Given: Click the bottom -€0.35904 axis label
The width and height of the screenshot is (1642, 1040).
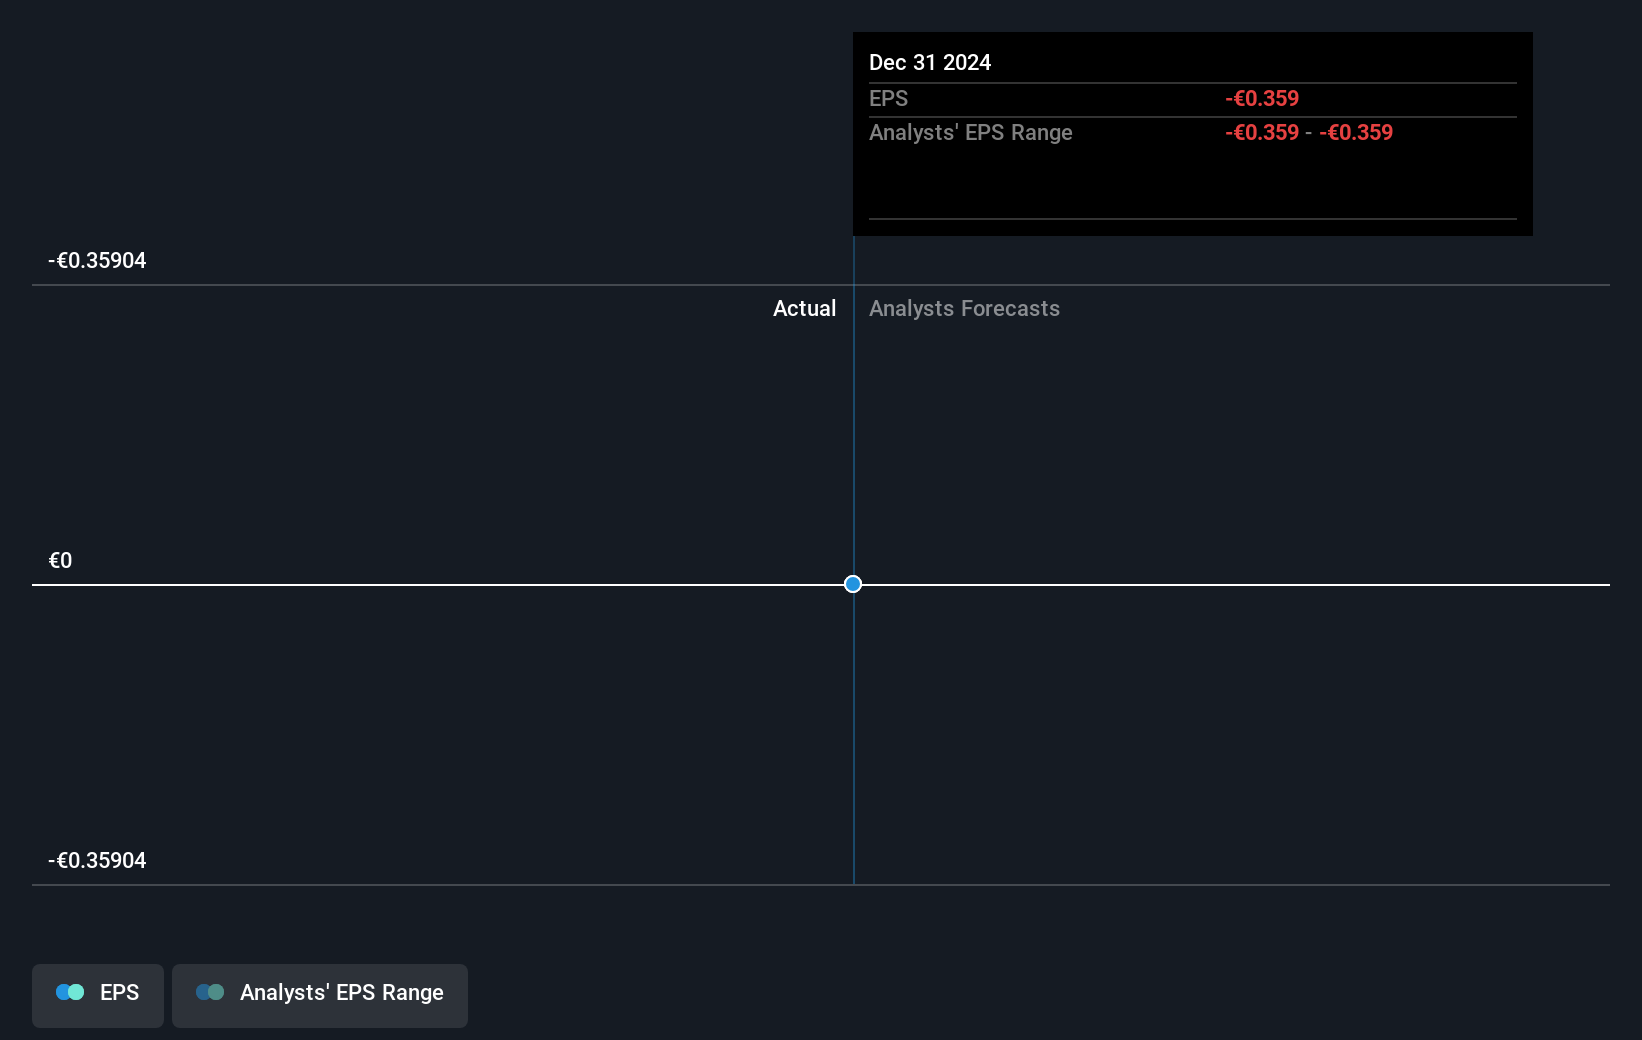Looking at the screenshot, I should coord(97,861).
